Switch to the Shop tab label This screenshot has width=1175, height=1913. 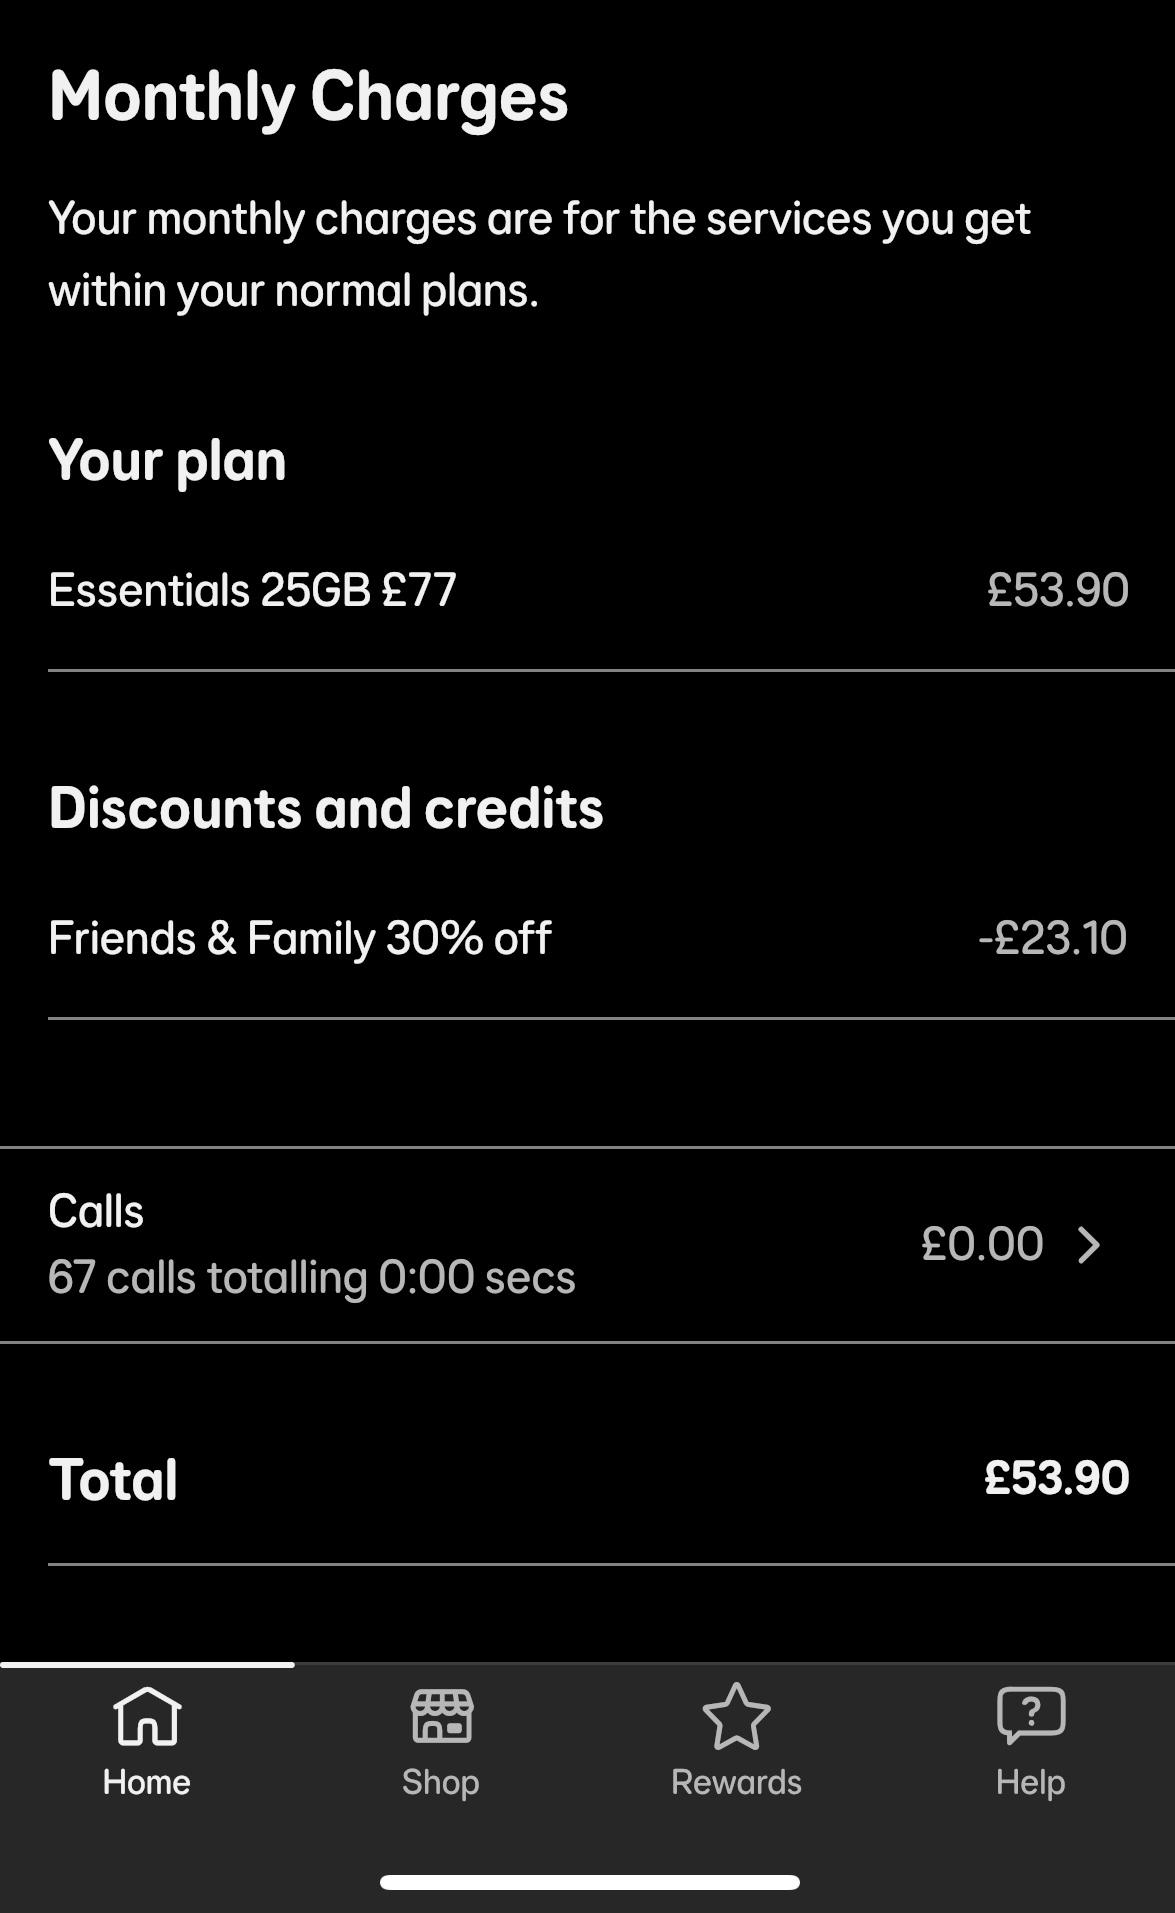pyautogui.click(x=441, y=1782)
